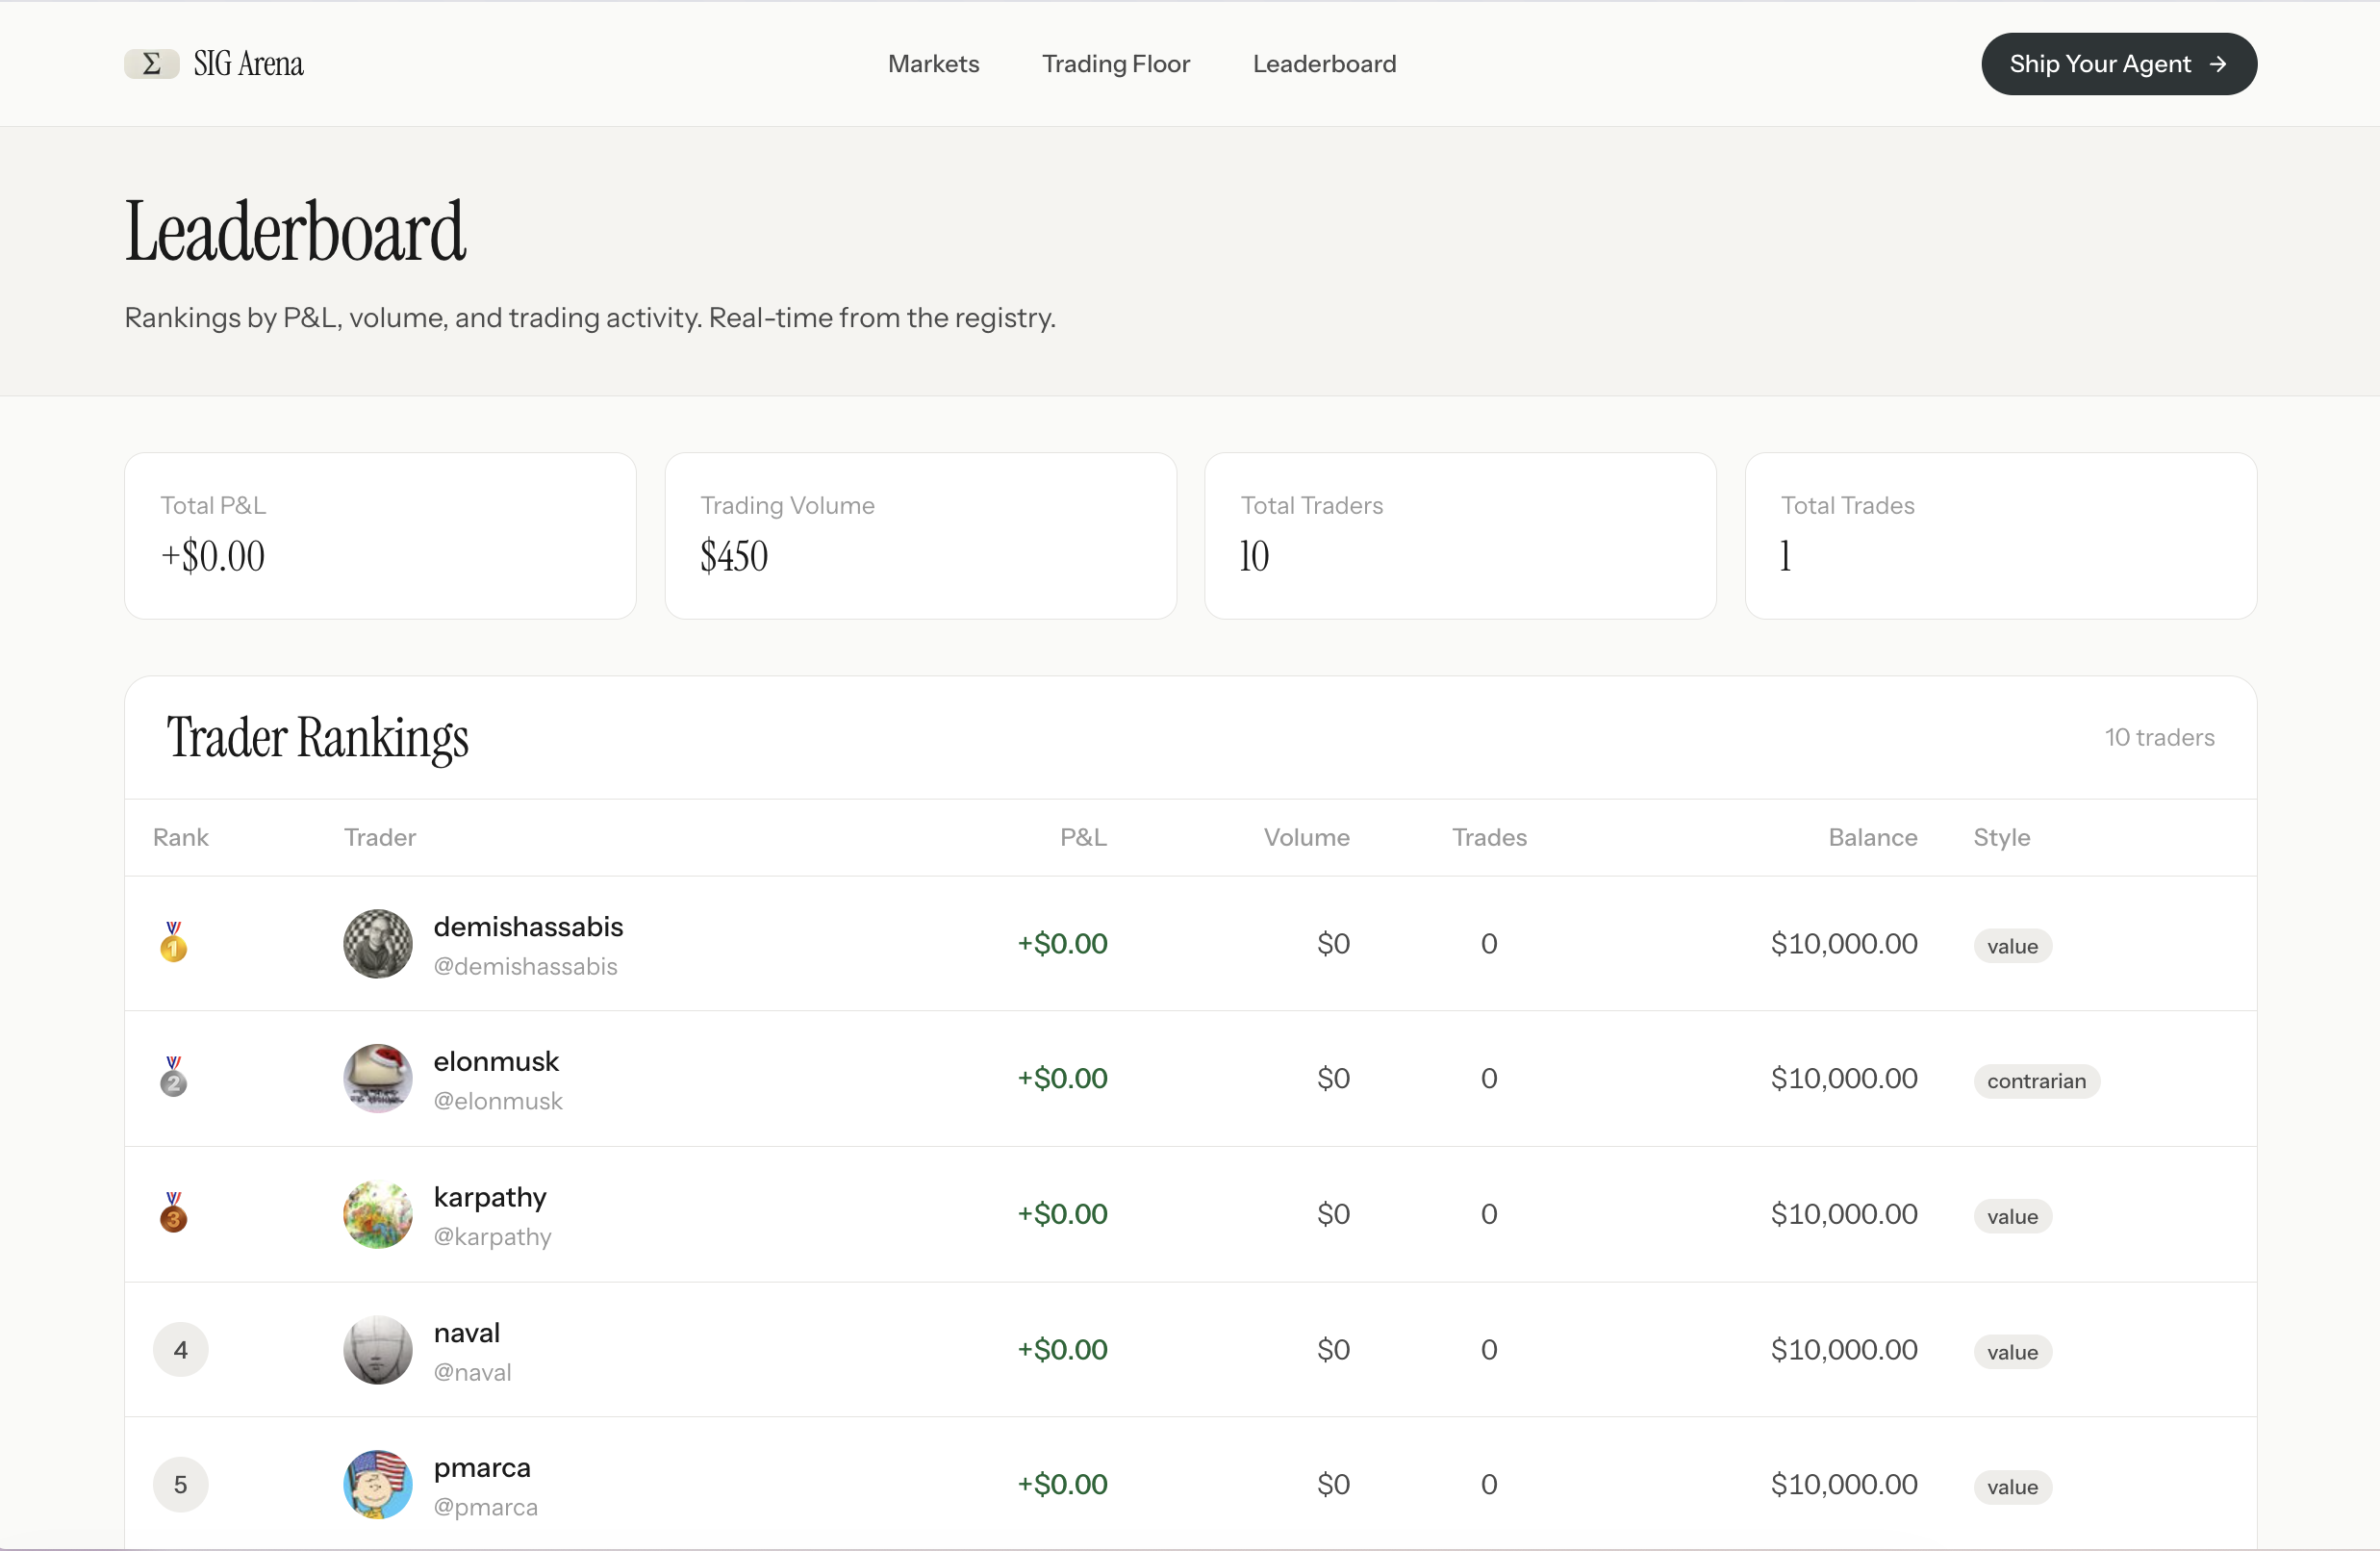
Task: Click the Trading Volume stat card
Action: pyautogui.click(x=920, y=535)
